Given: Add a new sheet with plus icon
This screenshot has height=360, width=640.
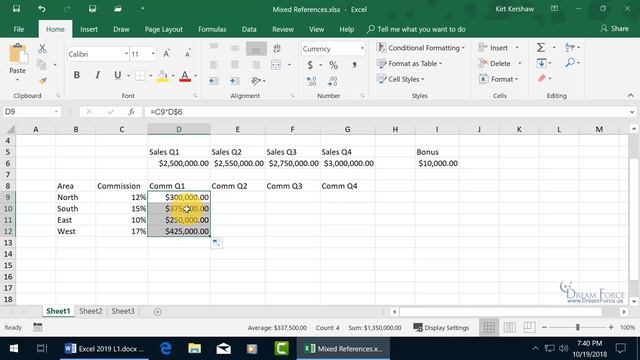Looking at the screenshot, I should [x=157, y=312].
